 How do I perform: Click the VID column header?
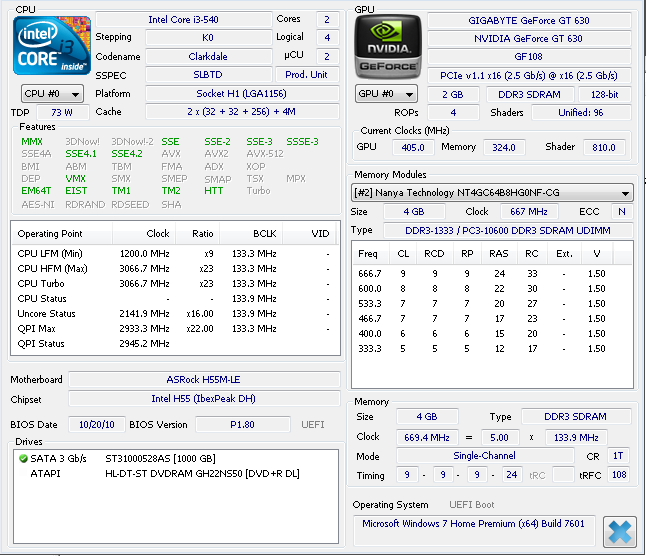(x=310, y=234)
